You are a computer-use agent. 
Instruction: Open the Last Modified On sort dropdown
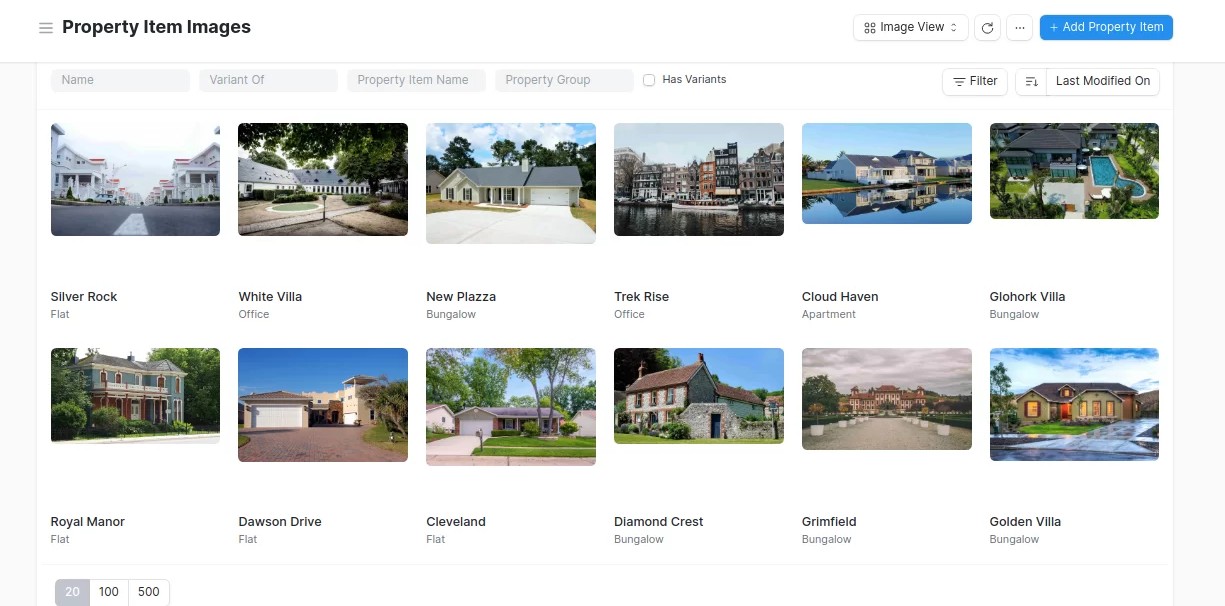point(1102,81)
